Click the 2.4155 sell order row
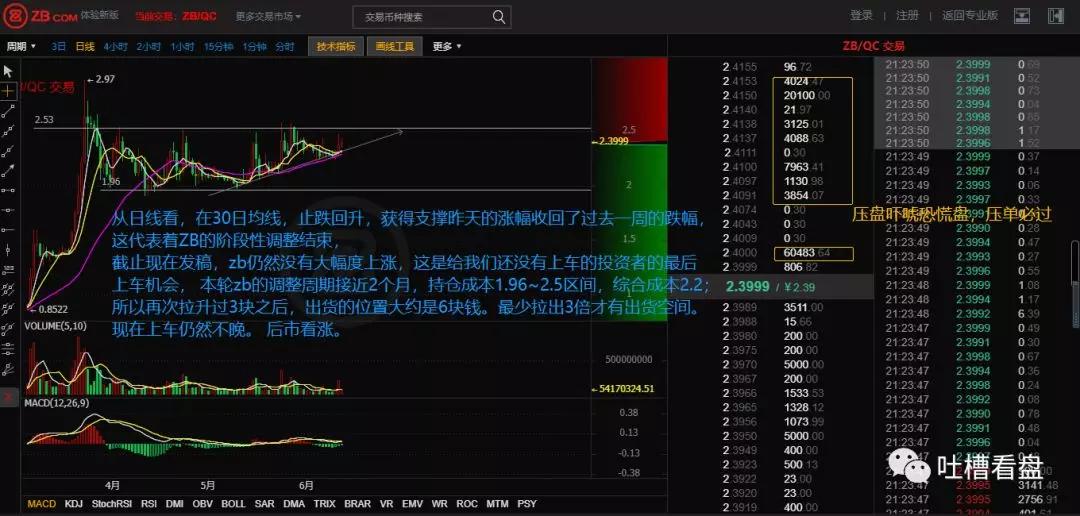Viewport: 1080px width, 516px height. click(x=771, y=67)
